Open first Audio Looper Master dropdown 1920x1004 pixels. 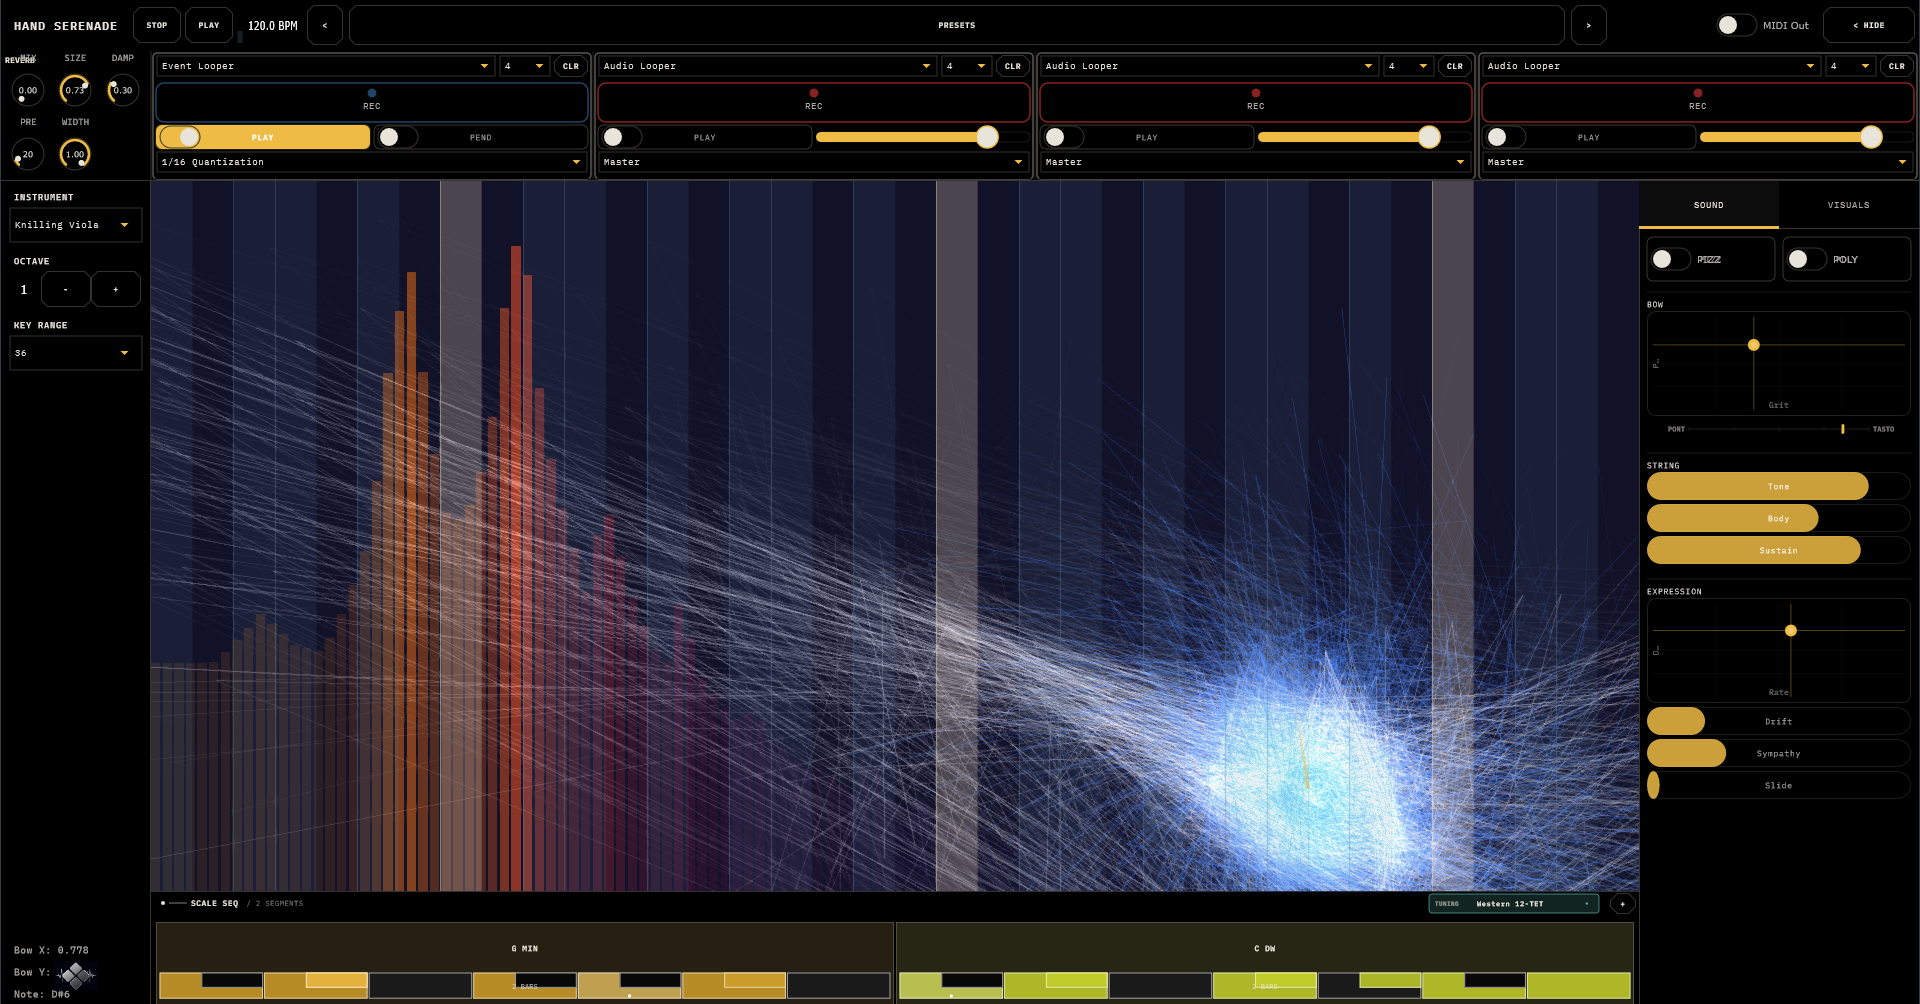(x=814, y=162)
